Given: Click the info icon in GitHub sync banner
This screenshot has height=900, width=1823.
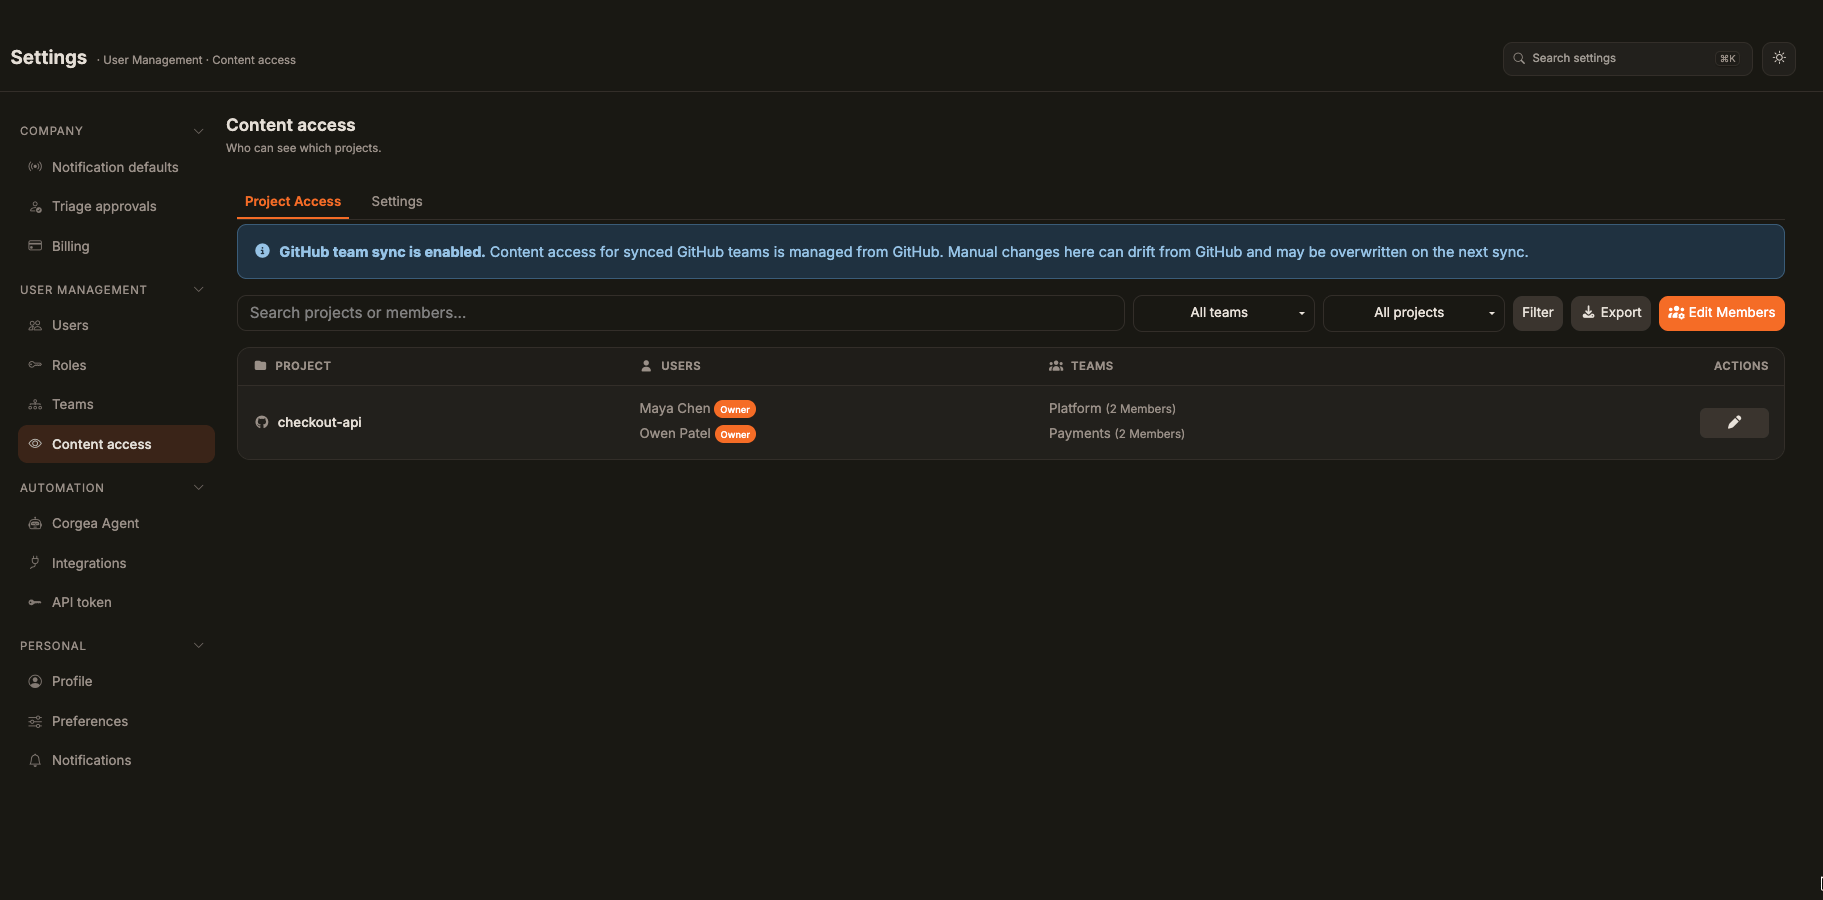Looking at the screenshot, I should click(x=262, y=251).
